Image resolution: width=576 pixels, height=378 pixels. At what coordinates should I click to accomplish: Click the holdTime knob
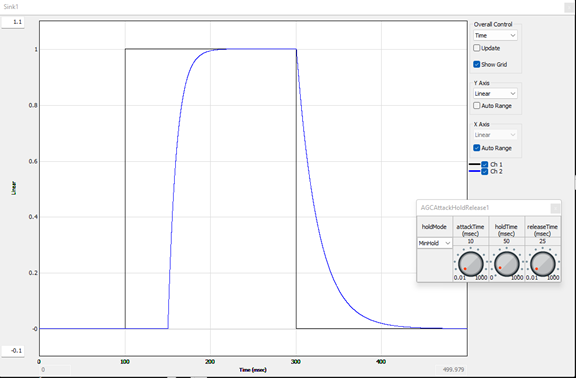point(507,263)
